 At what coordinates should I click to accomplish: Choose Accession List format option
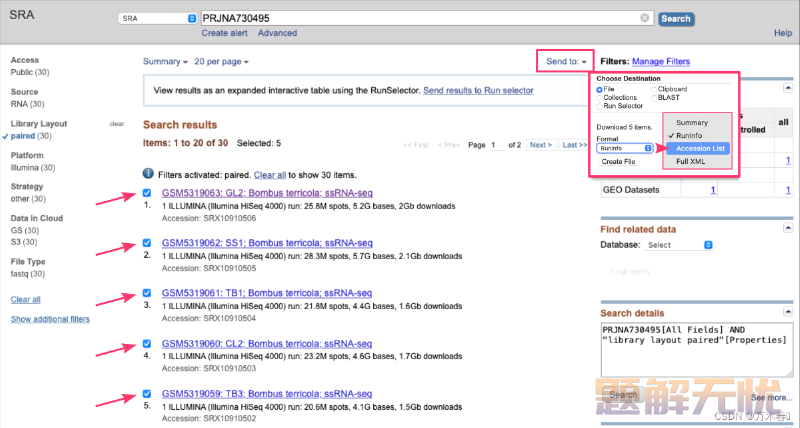pyautogui.click(x=700, y=148)
